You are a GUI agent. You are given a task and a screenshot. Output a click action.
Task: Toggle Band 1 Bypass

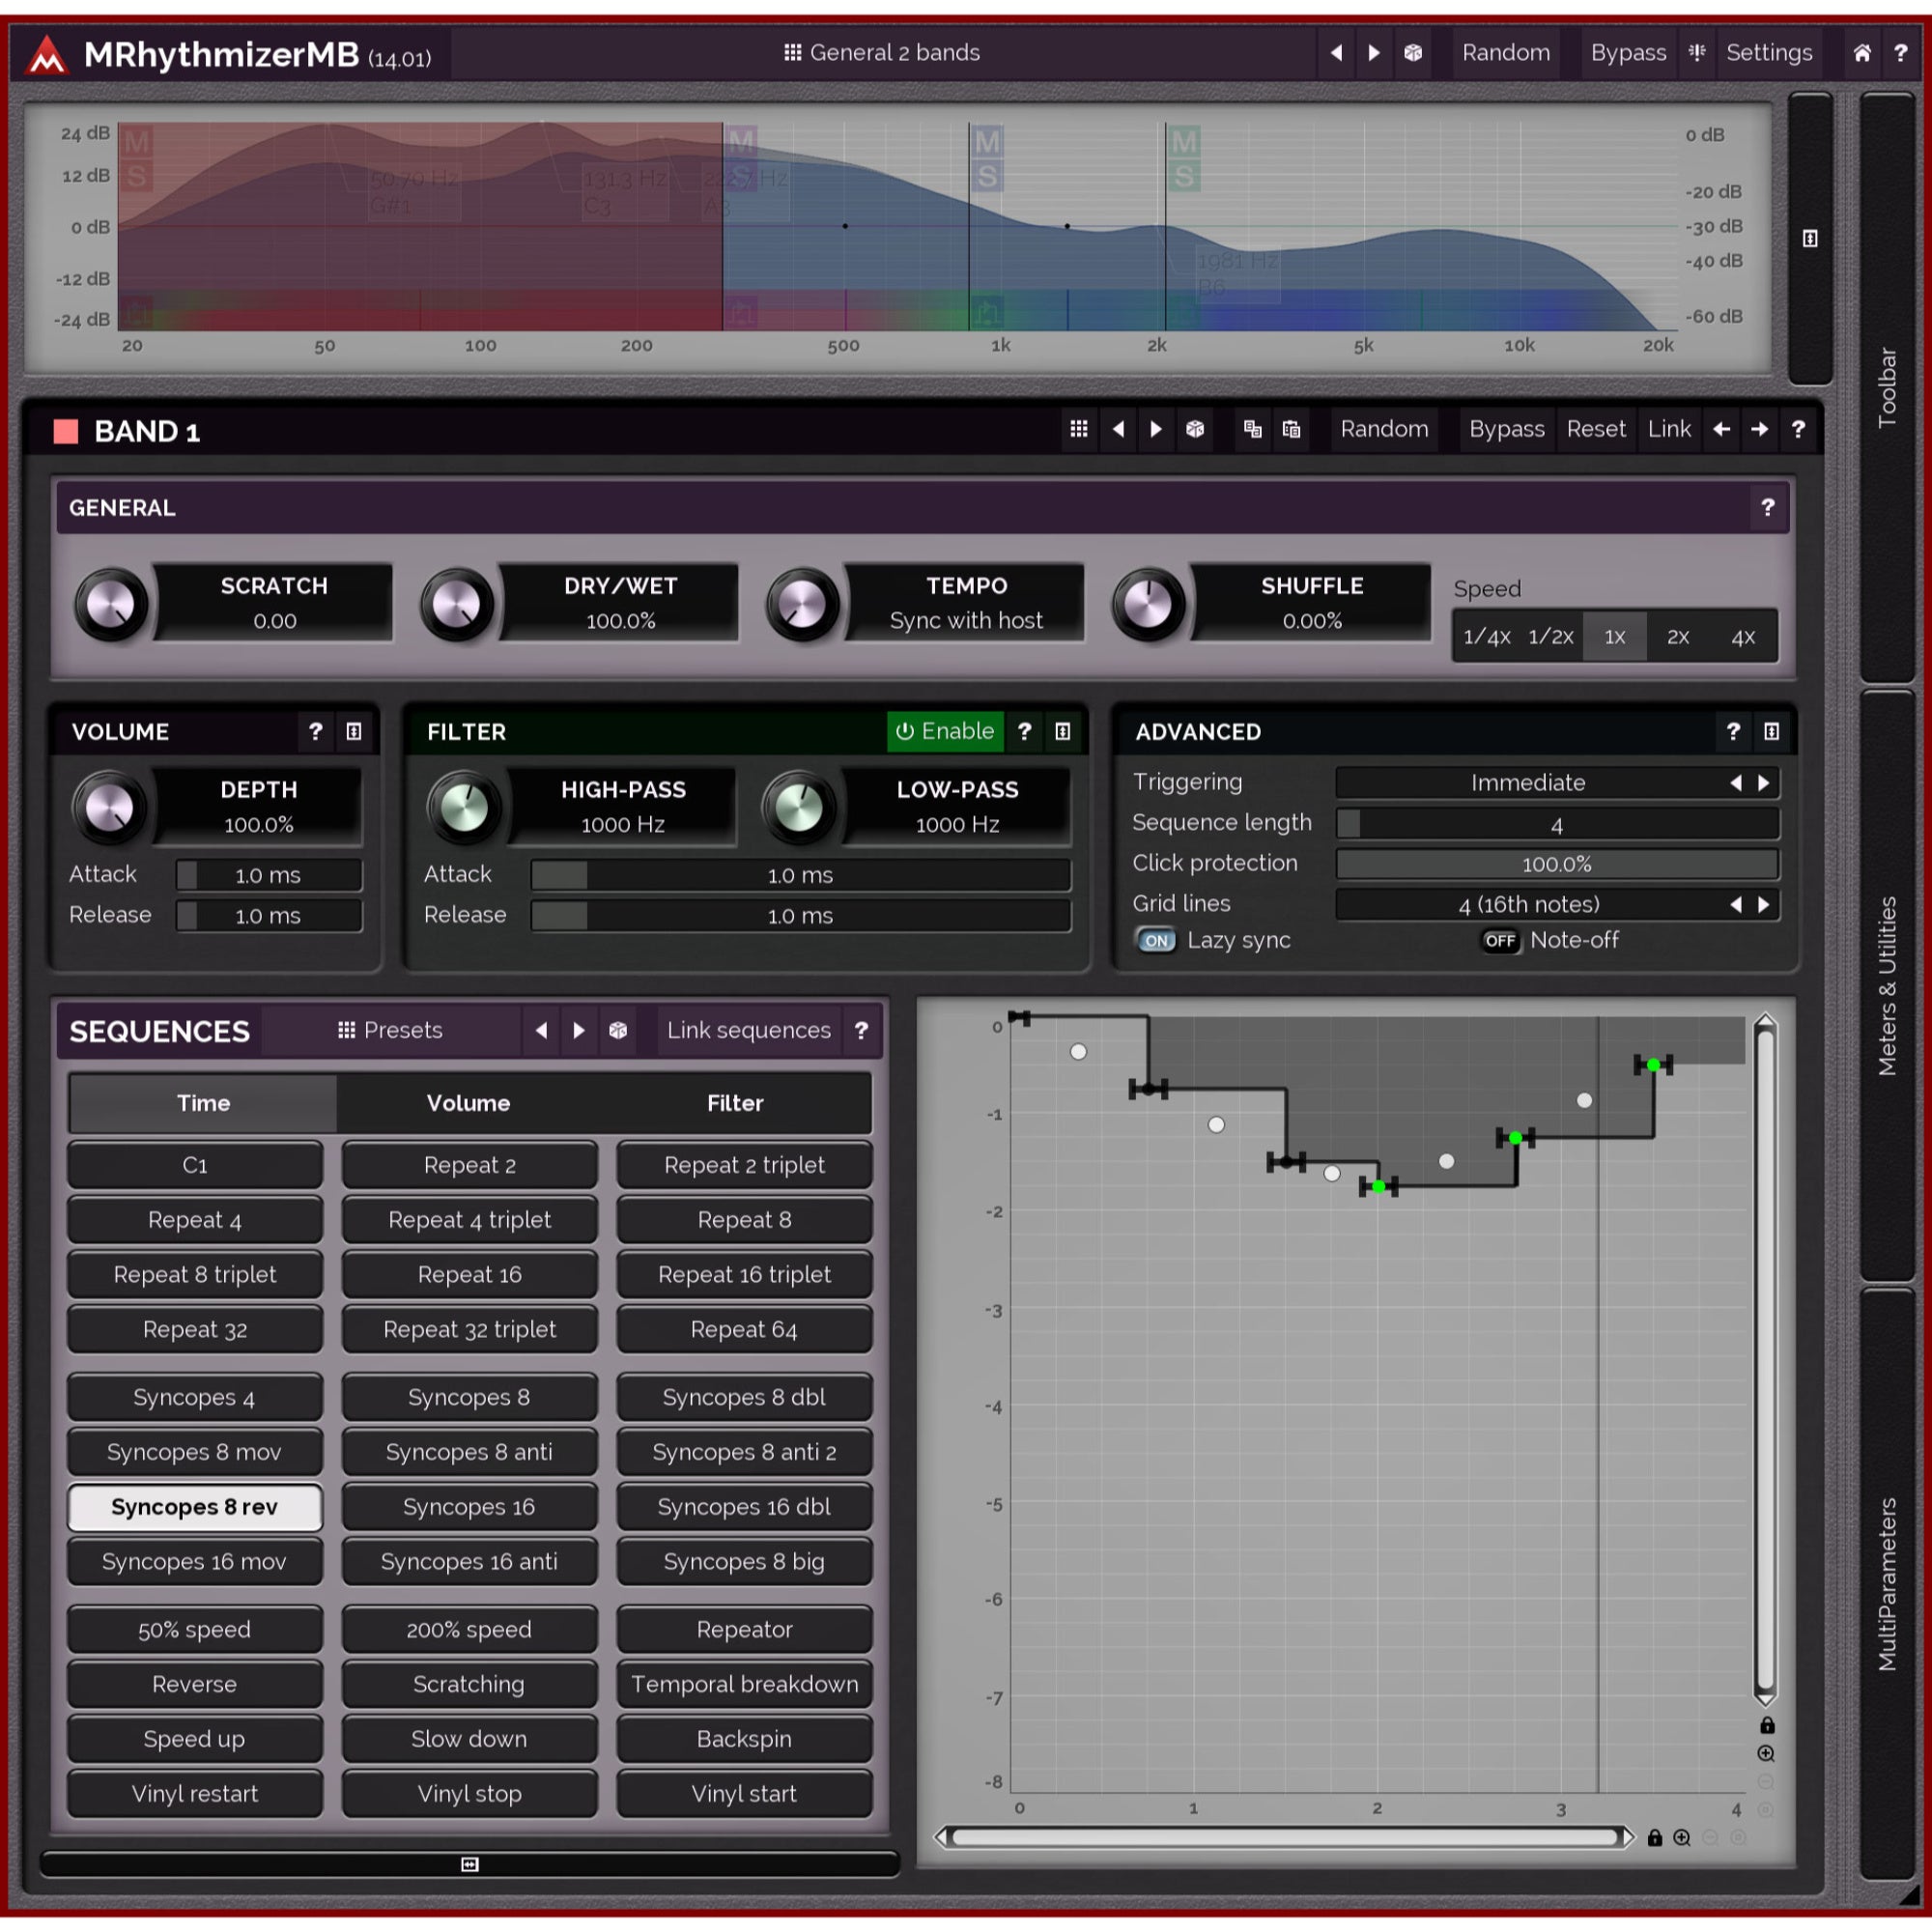1506,429
